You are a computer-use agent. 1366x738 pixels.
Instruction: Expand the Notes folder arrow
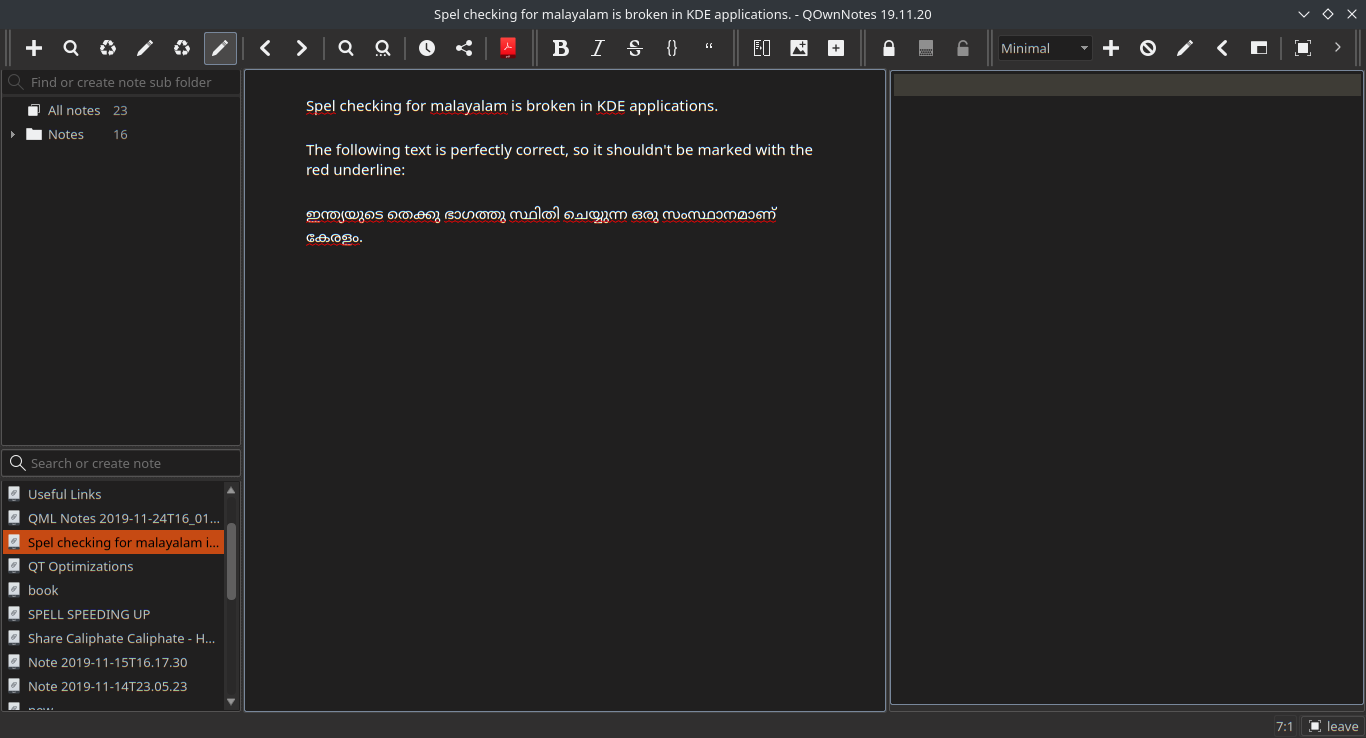pos(12,134)
